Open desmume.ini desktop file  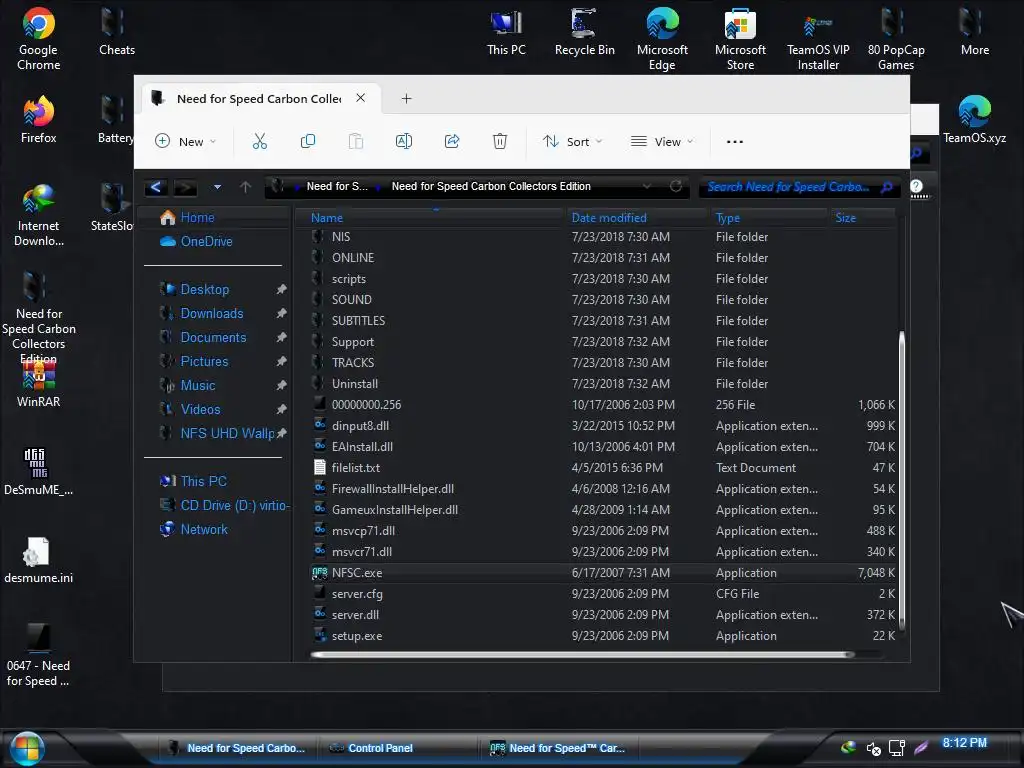coord(39,560)
